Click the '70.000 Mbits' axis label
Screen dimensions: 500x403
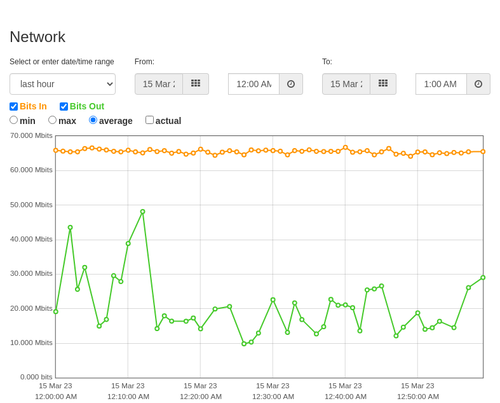[31, 136]
